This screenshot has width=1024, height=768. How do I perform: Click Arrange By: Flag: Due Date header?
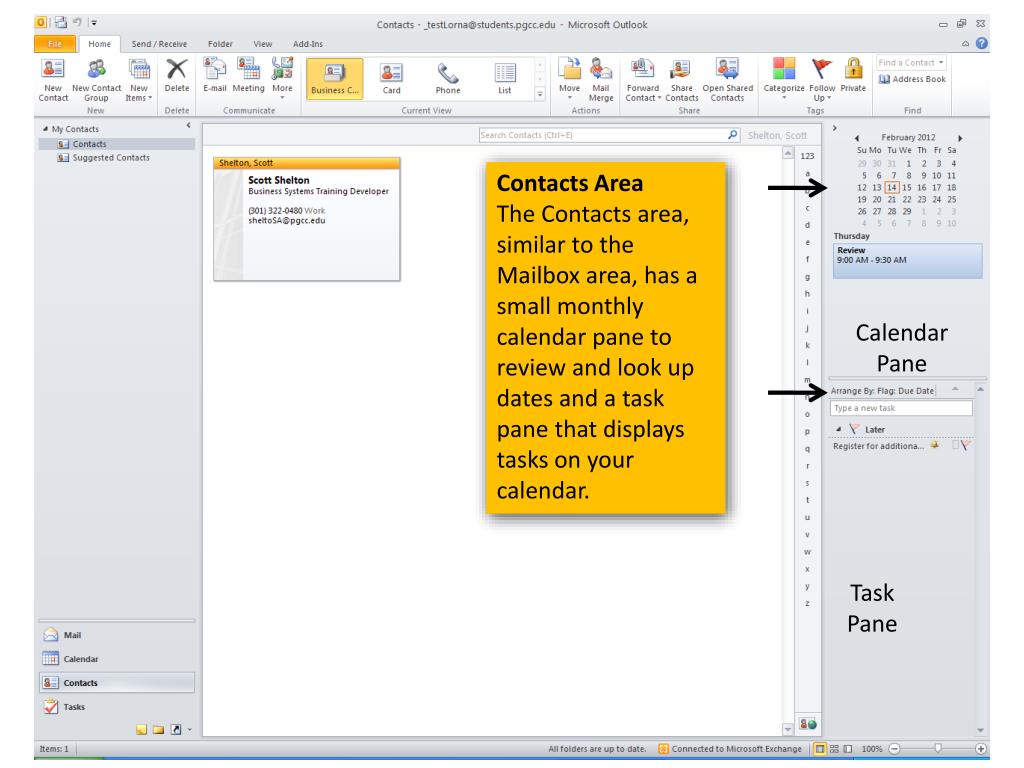click(882, 391)
